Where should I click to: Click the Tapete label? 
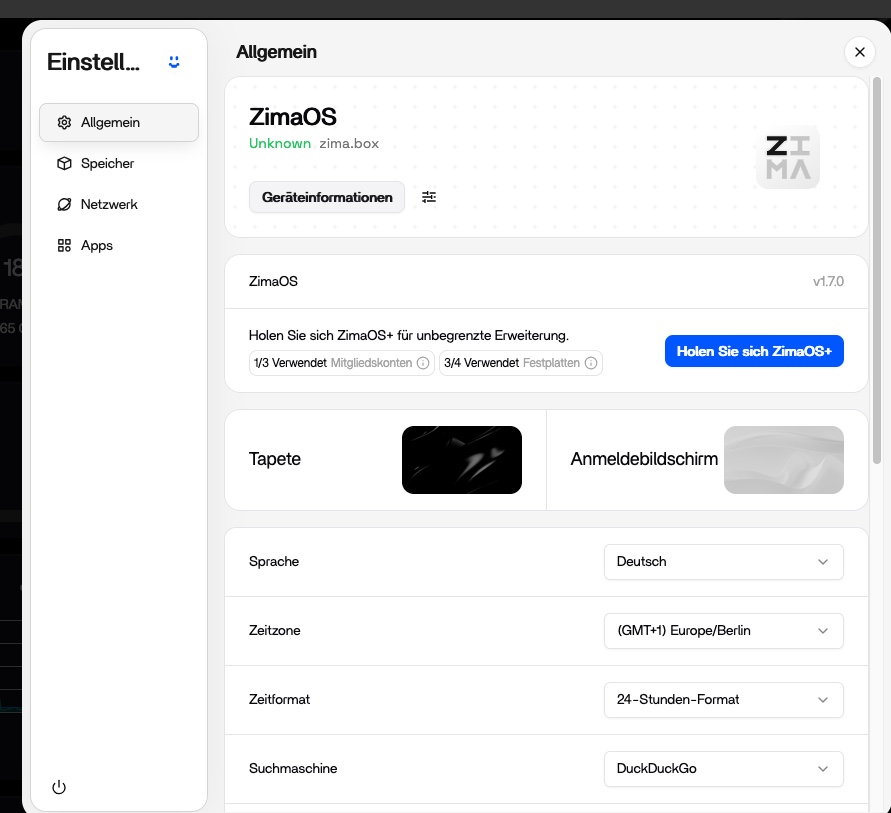[274, 459]
